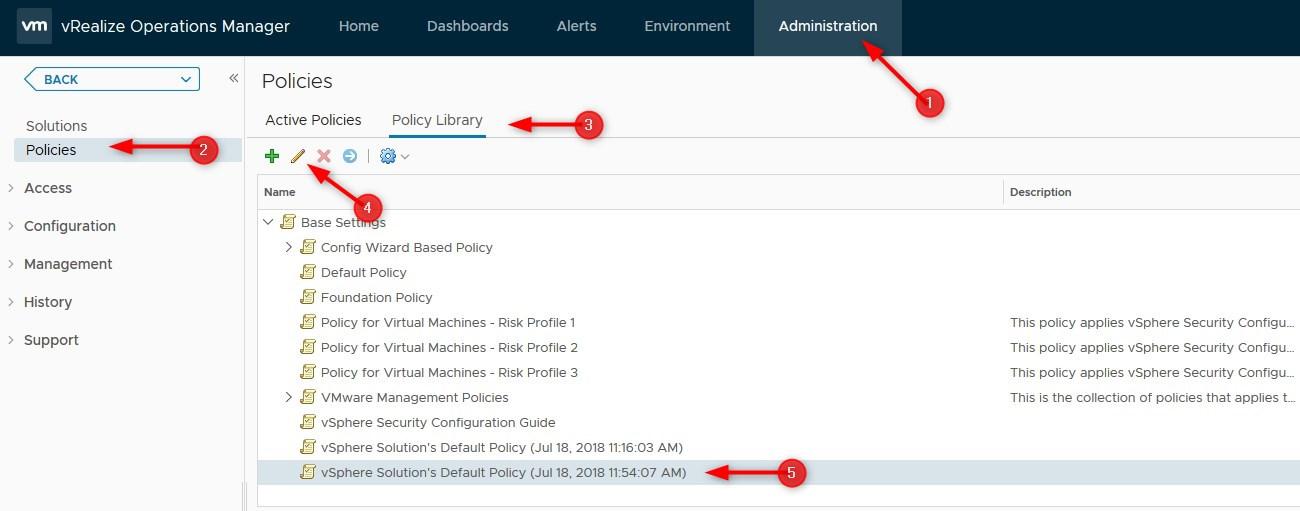Expand the Access section
Viewport: 1300px width, 511px height.
[x=48, y=188]
